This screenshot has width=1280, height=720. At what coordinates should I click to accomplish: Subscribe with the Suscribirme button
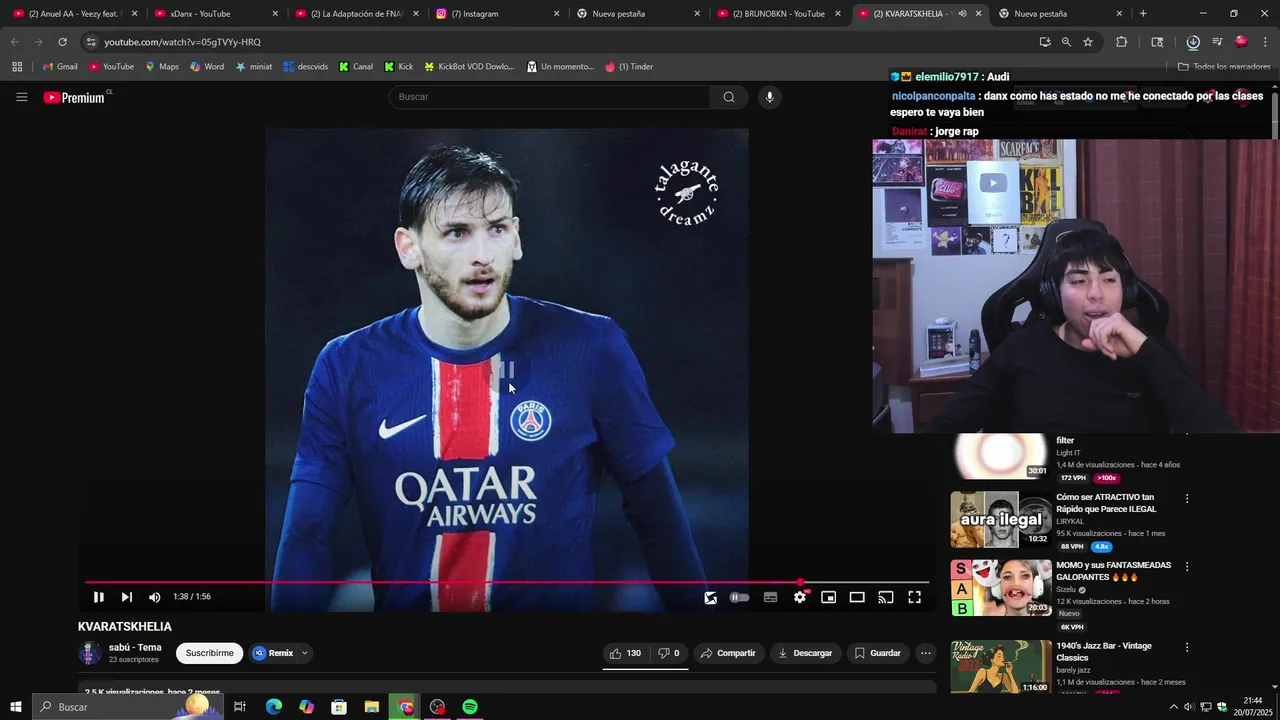click(x=209, y=653)
